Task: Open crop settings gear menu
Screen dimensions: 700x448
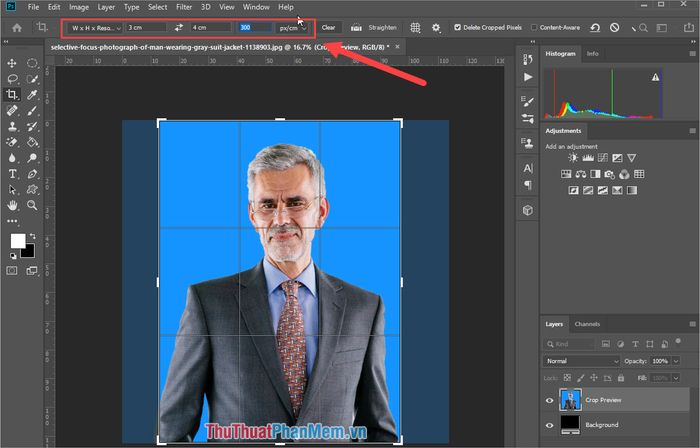Action: tap(436, 28)
